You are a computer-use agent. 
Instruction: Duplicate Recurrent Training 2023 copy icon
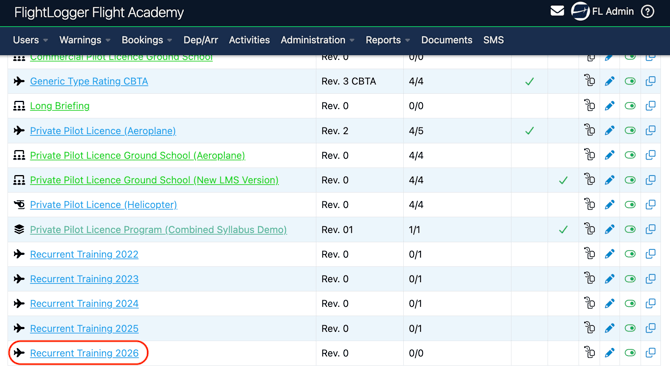[x=650, y=279]
